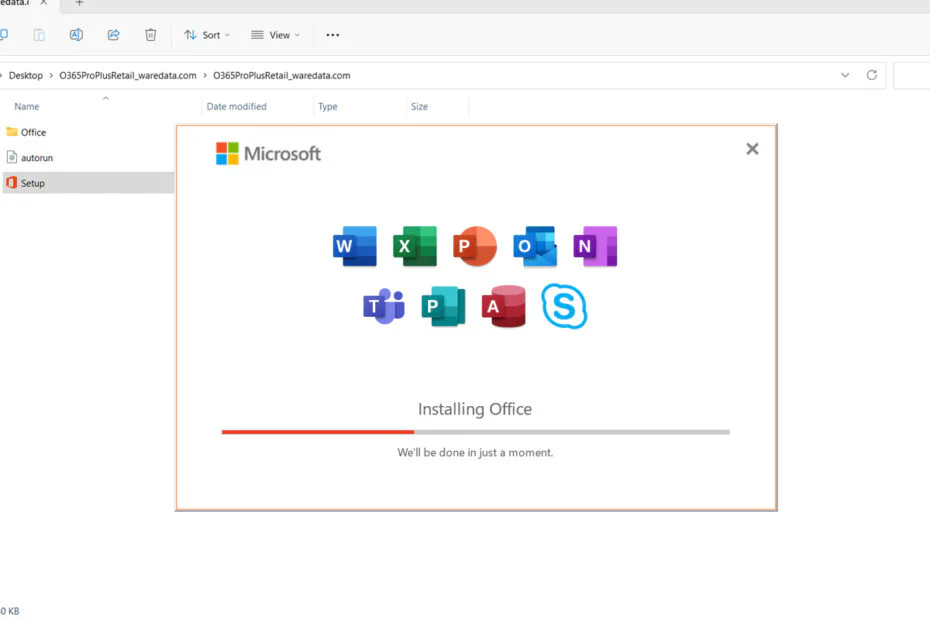This screenshot has width=930, height=620.
Task: Sort by the Size column header
Action: (419, 106)
